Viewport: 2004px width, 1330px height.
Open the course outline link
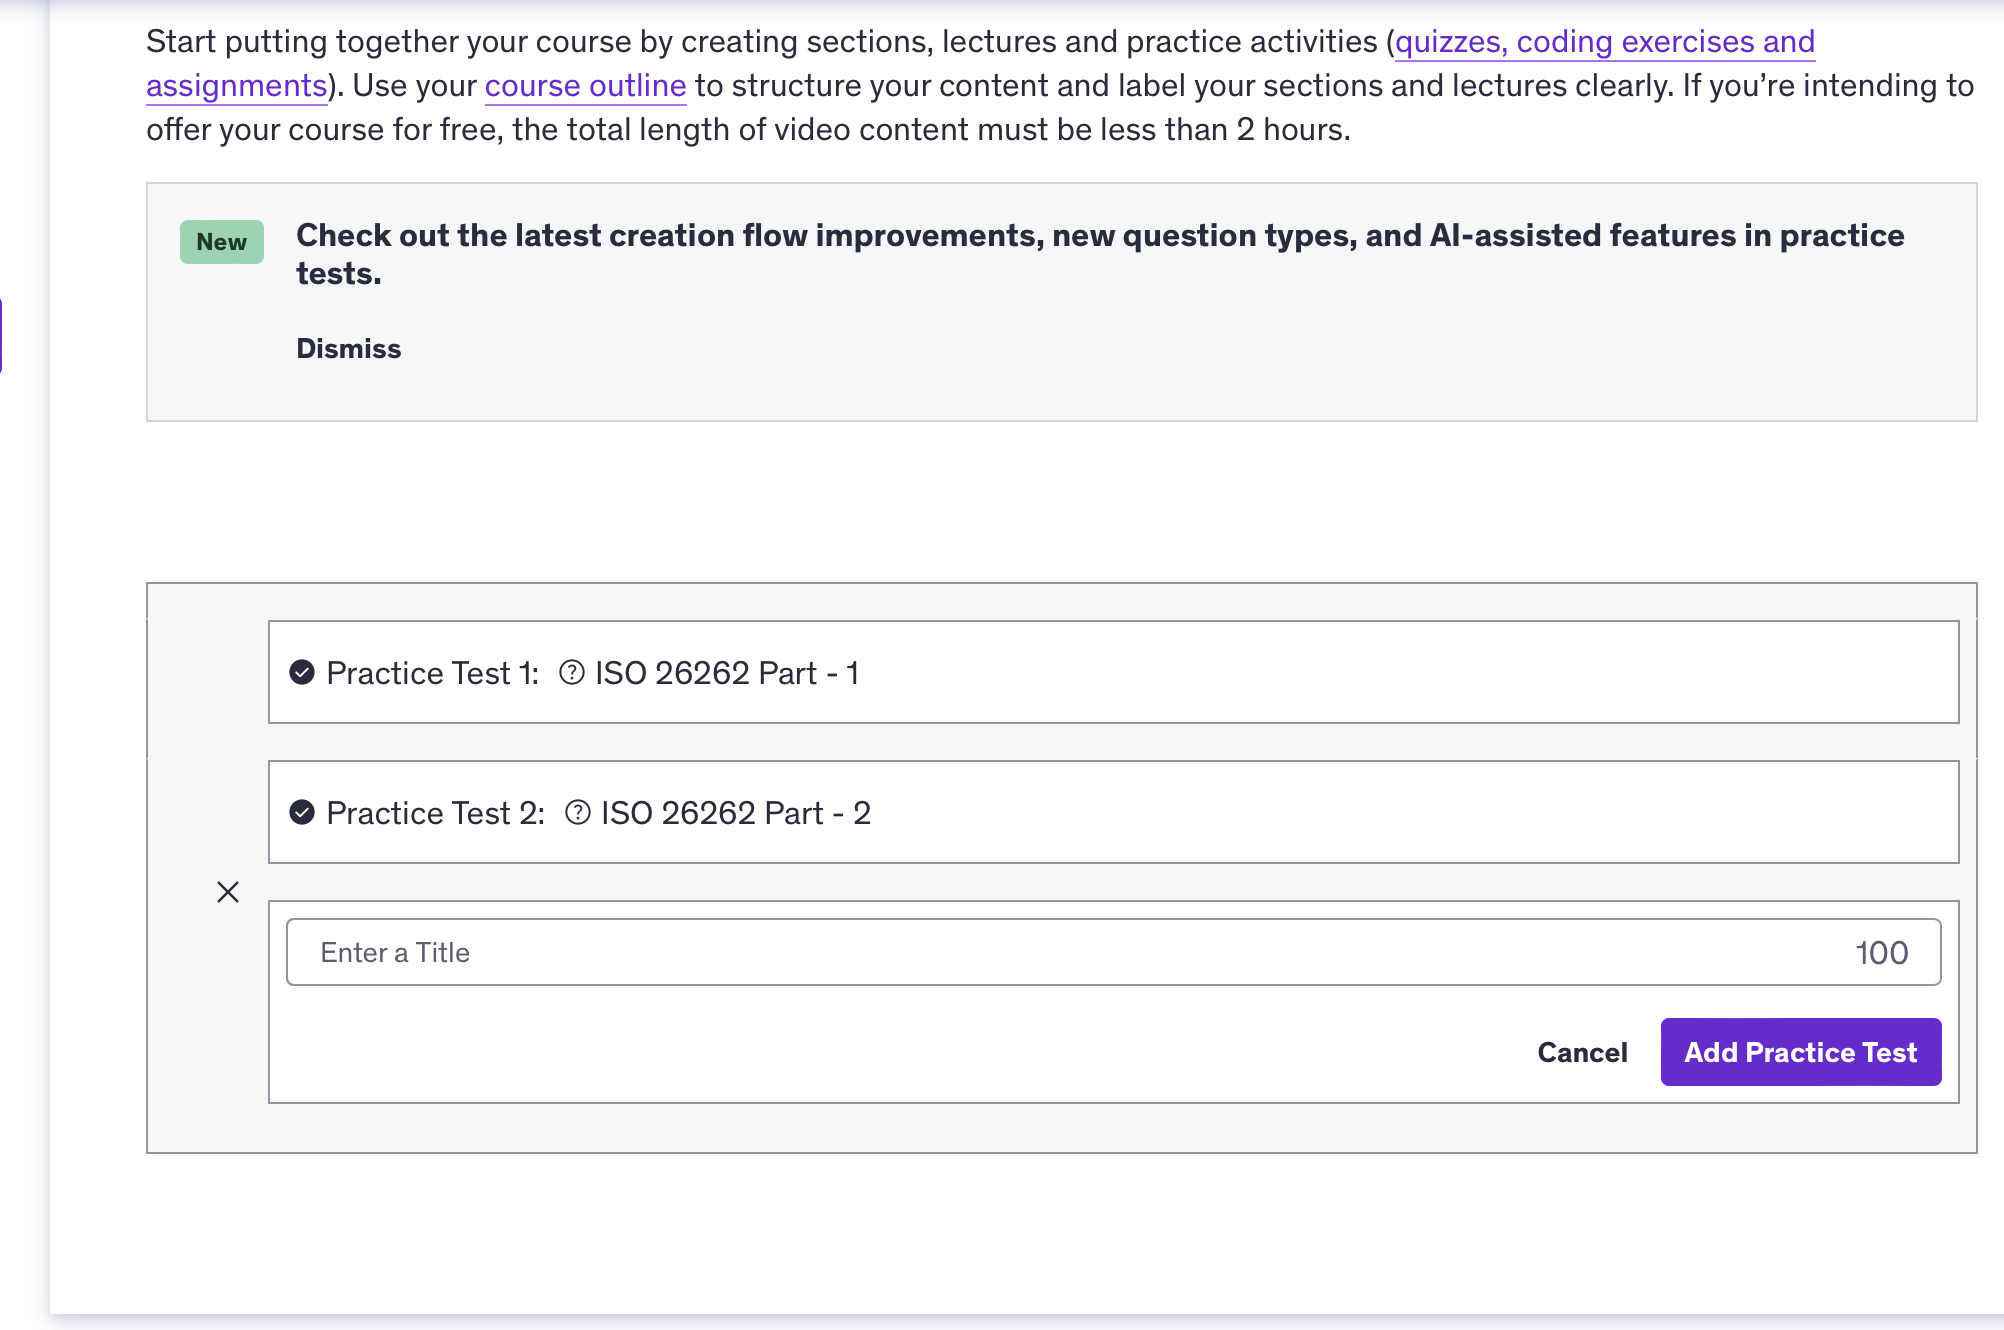coord(585,86)
